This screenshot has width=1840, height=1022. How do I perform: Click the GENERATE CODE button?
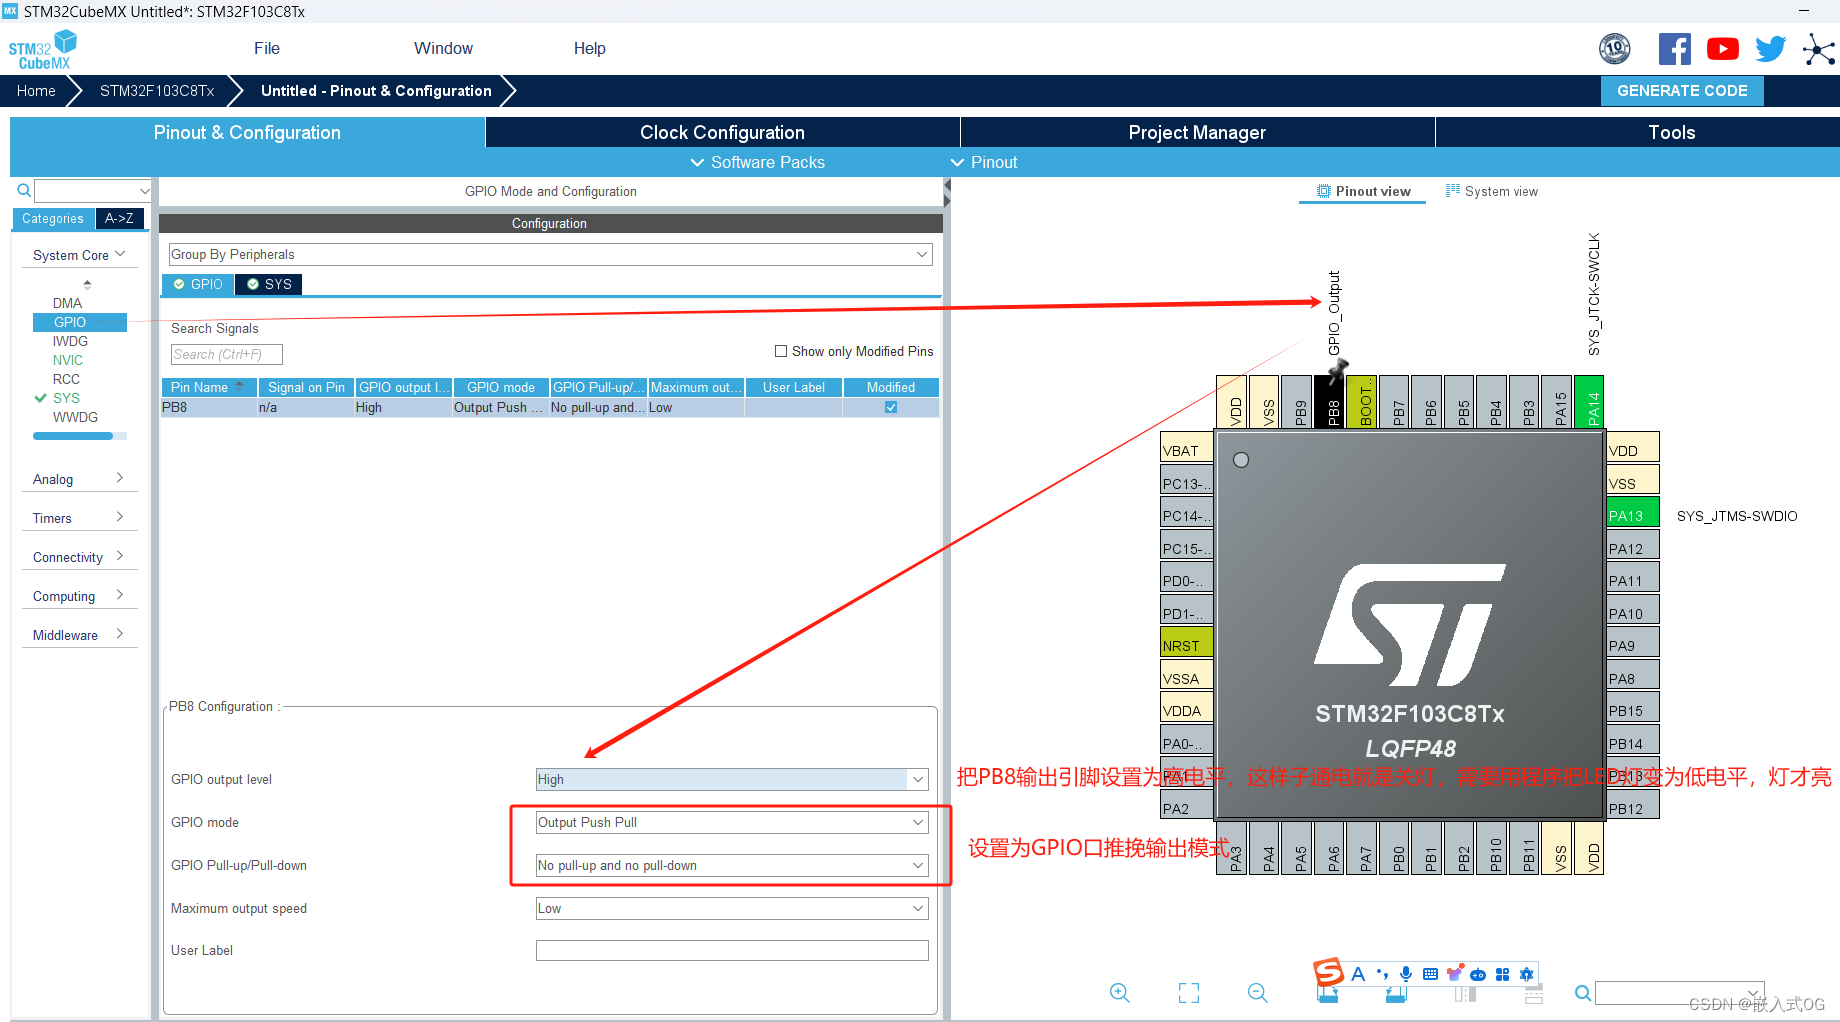1682,90
